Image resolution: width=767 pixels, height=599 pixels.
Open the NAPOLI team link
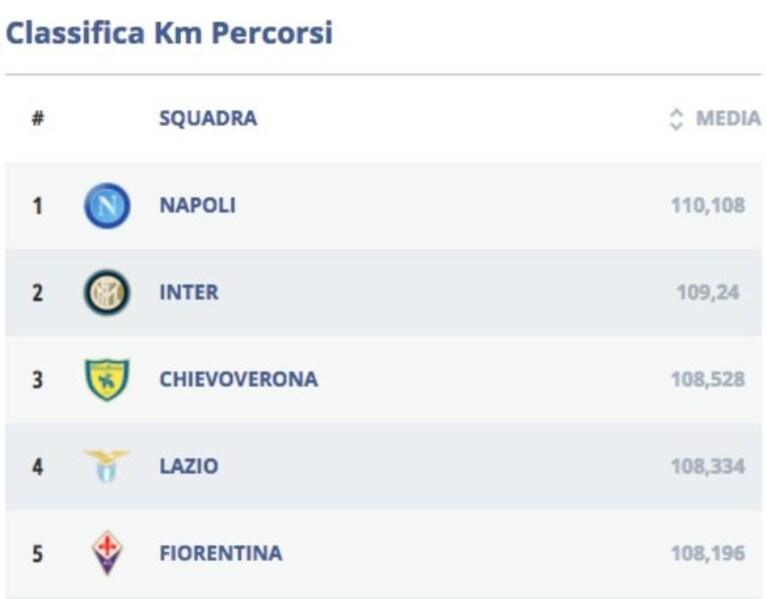(x=198, y=205)
